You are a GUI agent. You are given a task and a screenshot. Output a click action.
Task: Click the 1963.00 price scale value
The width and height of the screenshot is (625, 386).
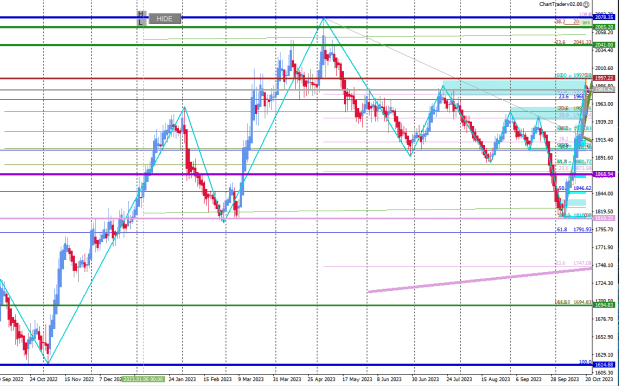tap(604, 104)
